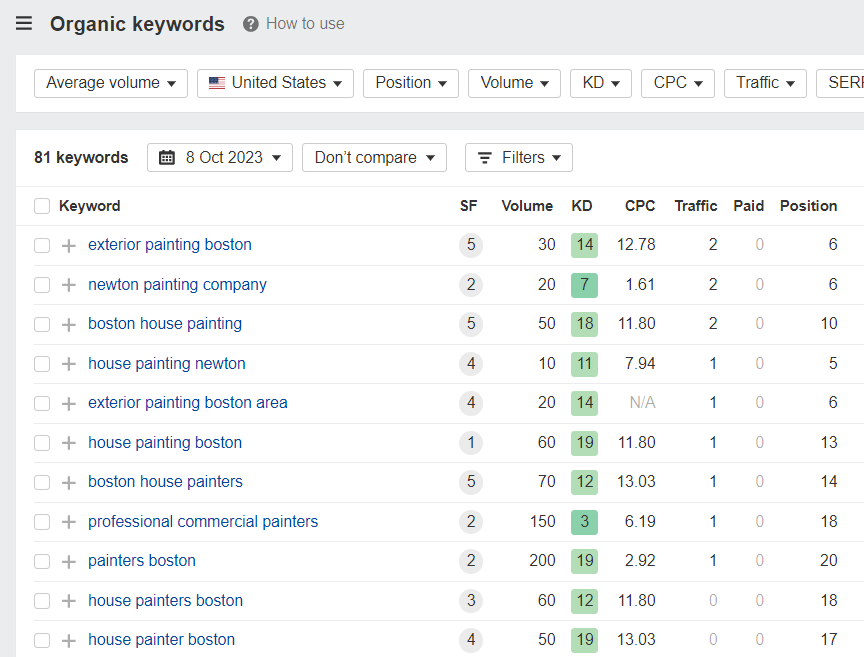Check the professional commercial painters row checkbox
This screenshot has width=864, height=657.
(42, 521)
